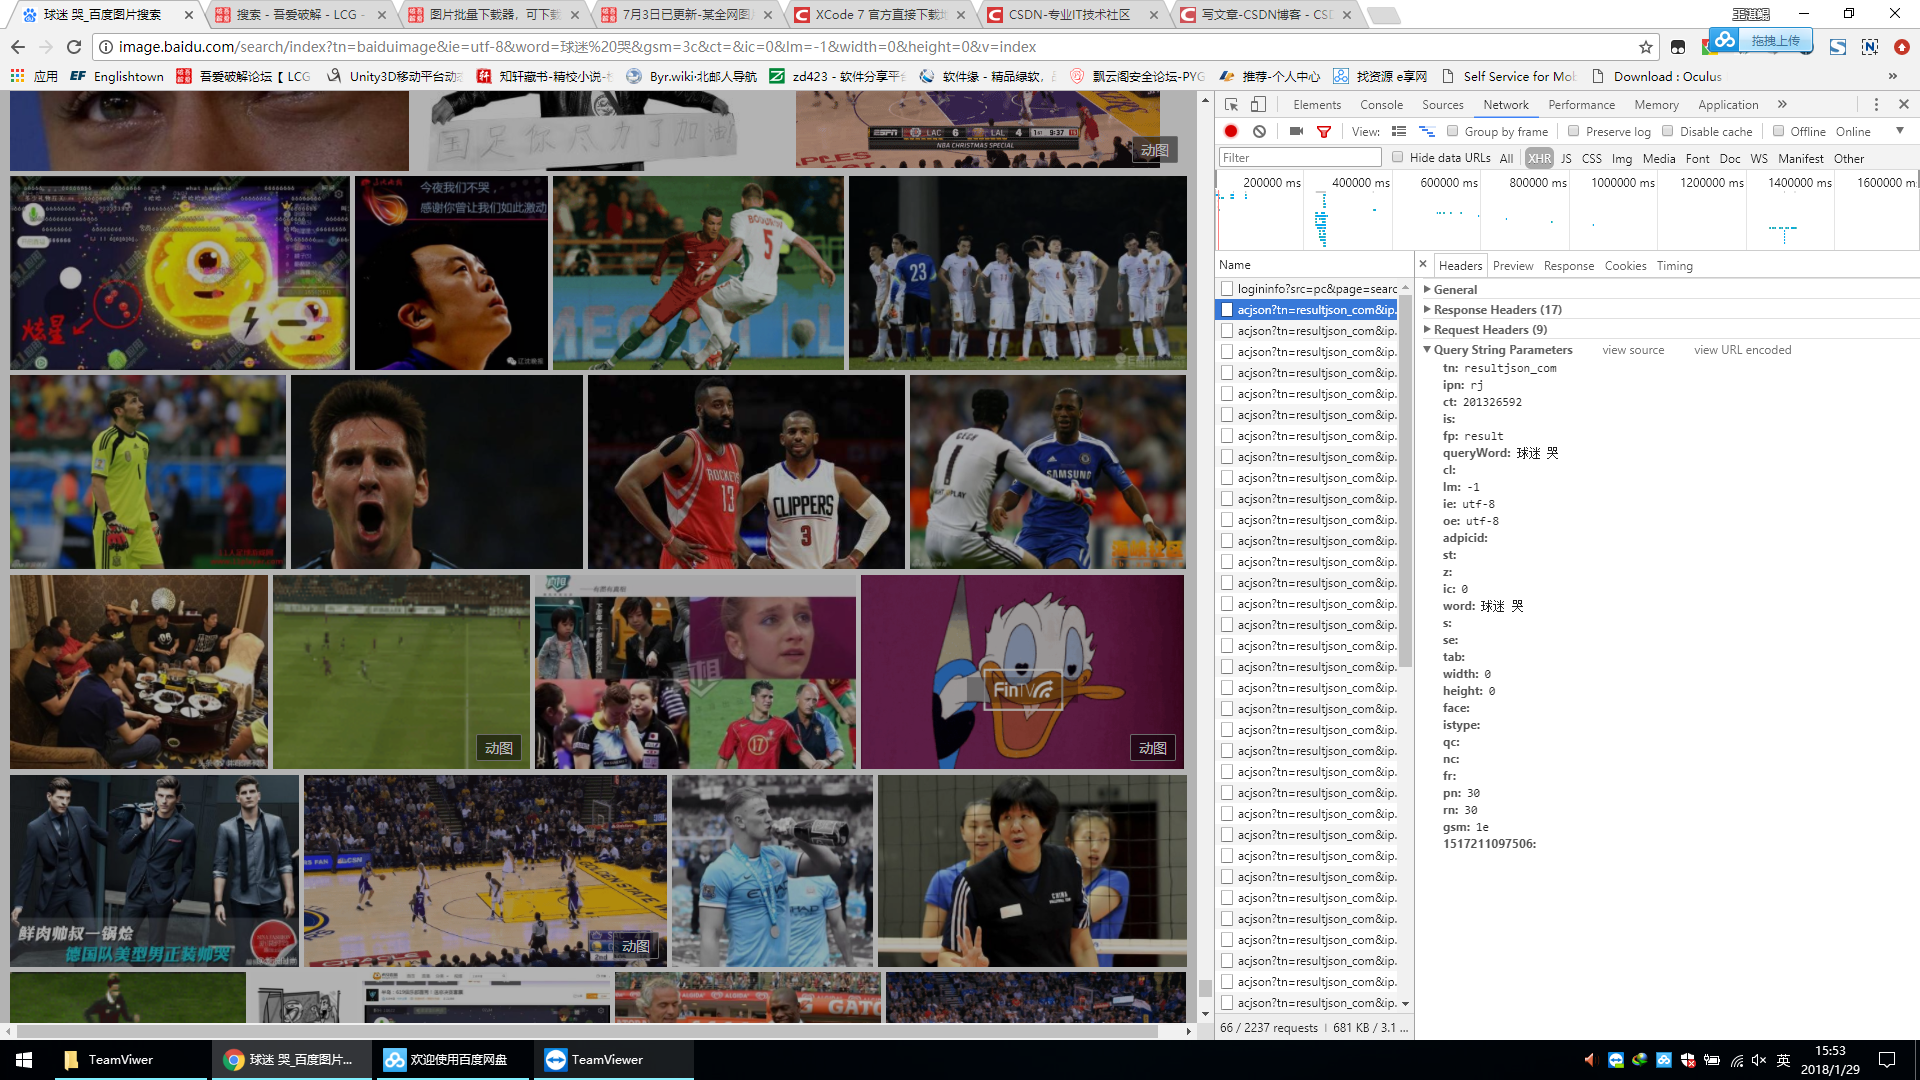The width and height of the screenshot is (1920, 1080).
Task: Stop recording the network log
Action: coord(1231,131)
